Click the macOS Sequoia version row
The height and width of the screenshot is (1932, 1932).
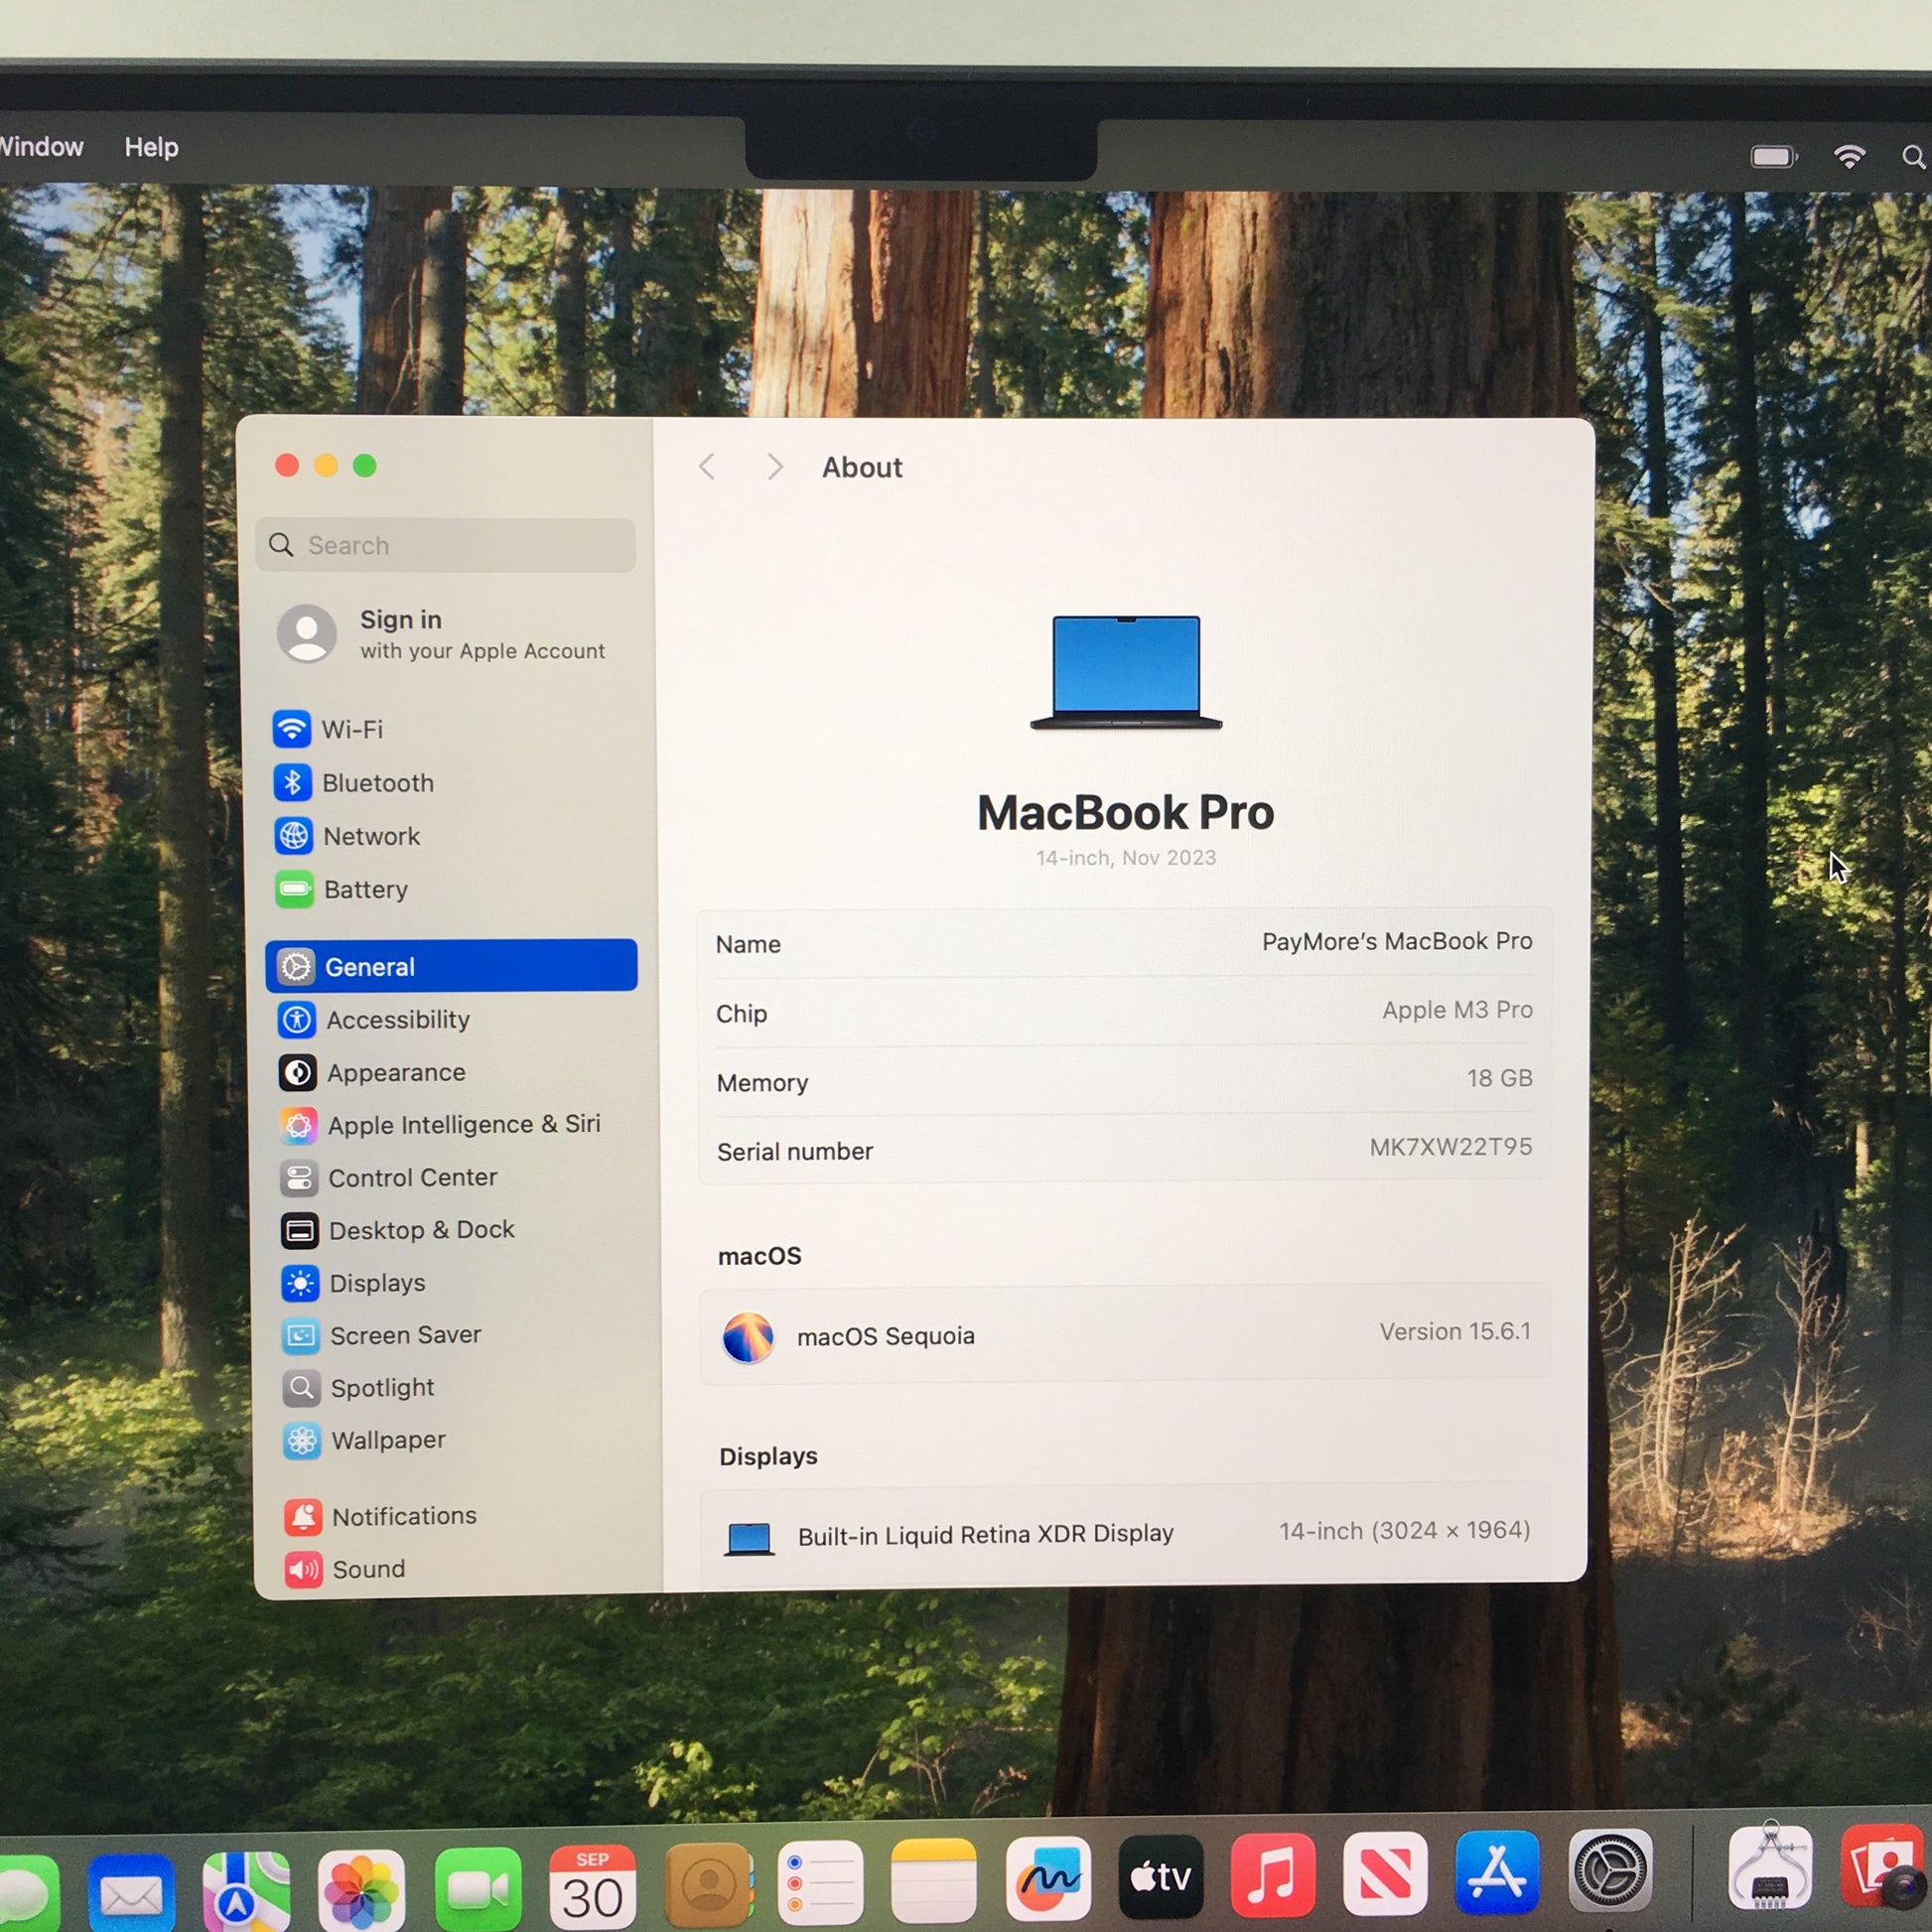coord(1124,1335)
